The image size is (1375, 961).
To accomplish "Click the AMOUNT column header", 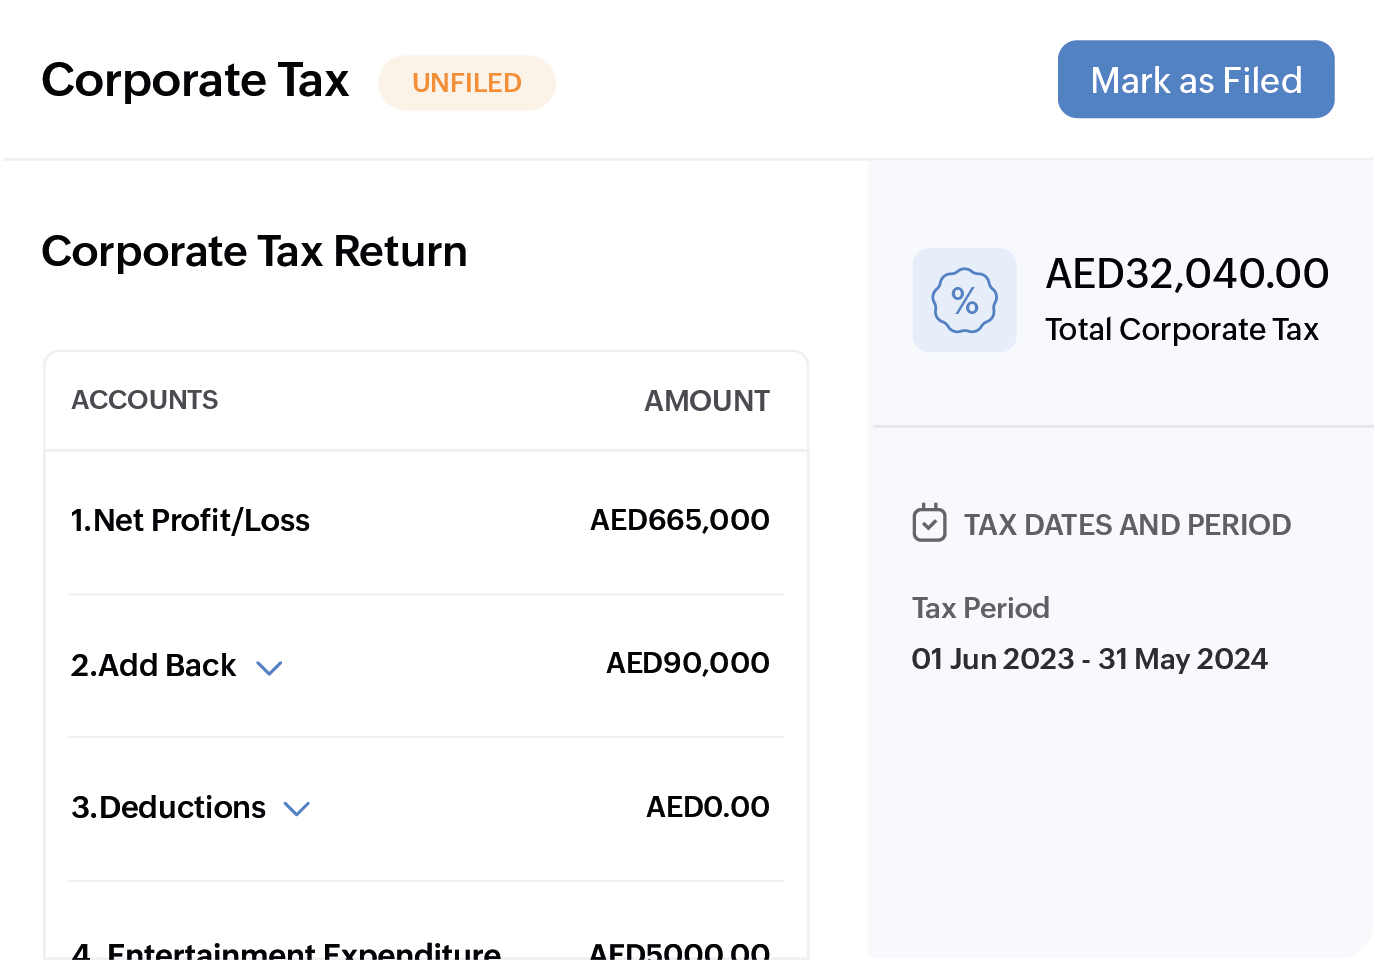I will point(706,400).
